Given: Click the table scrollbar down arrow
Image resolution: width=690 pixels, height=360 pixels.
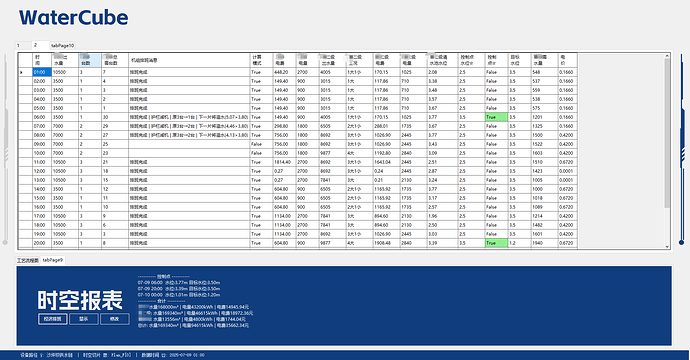Looking at the screenshot, I should point(667,246).
